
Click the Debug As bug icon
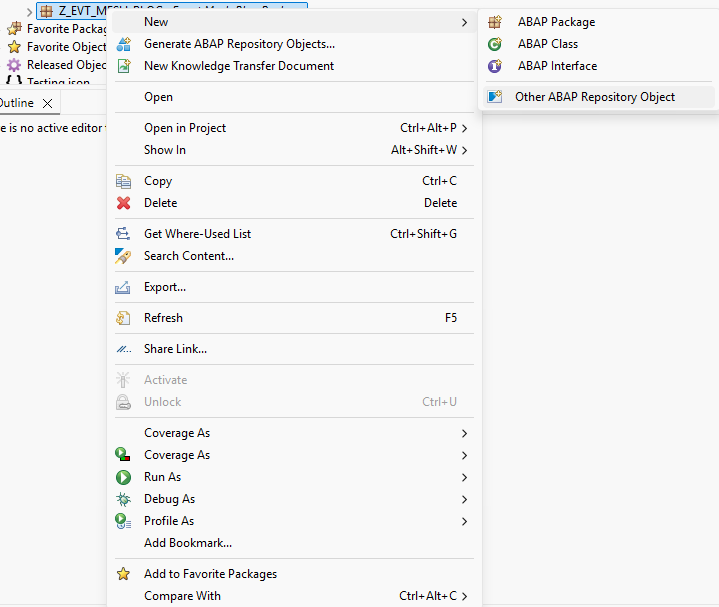pyautogui.click(x=124, y=499)
